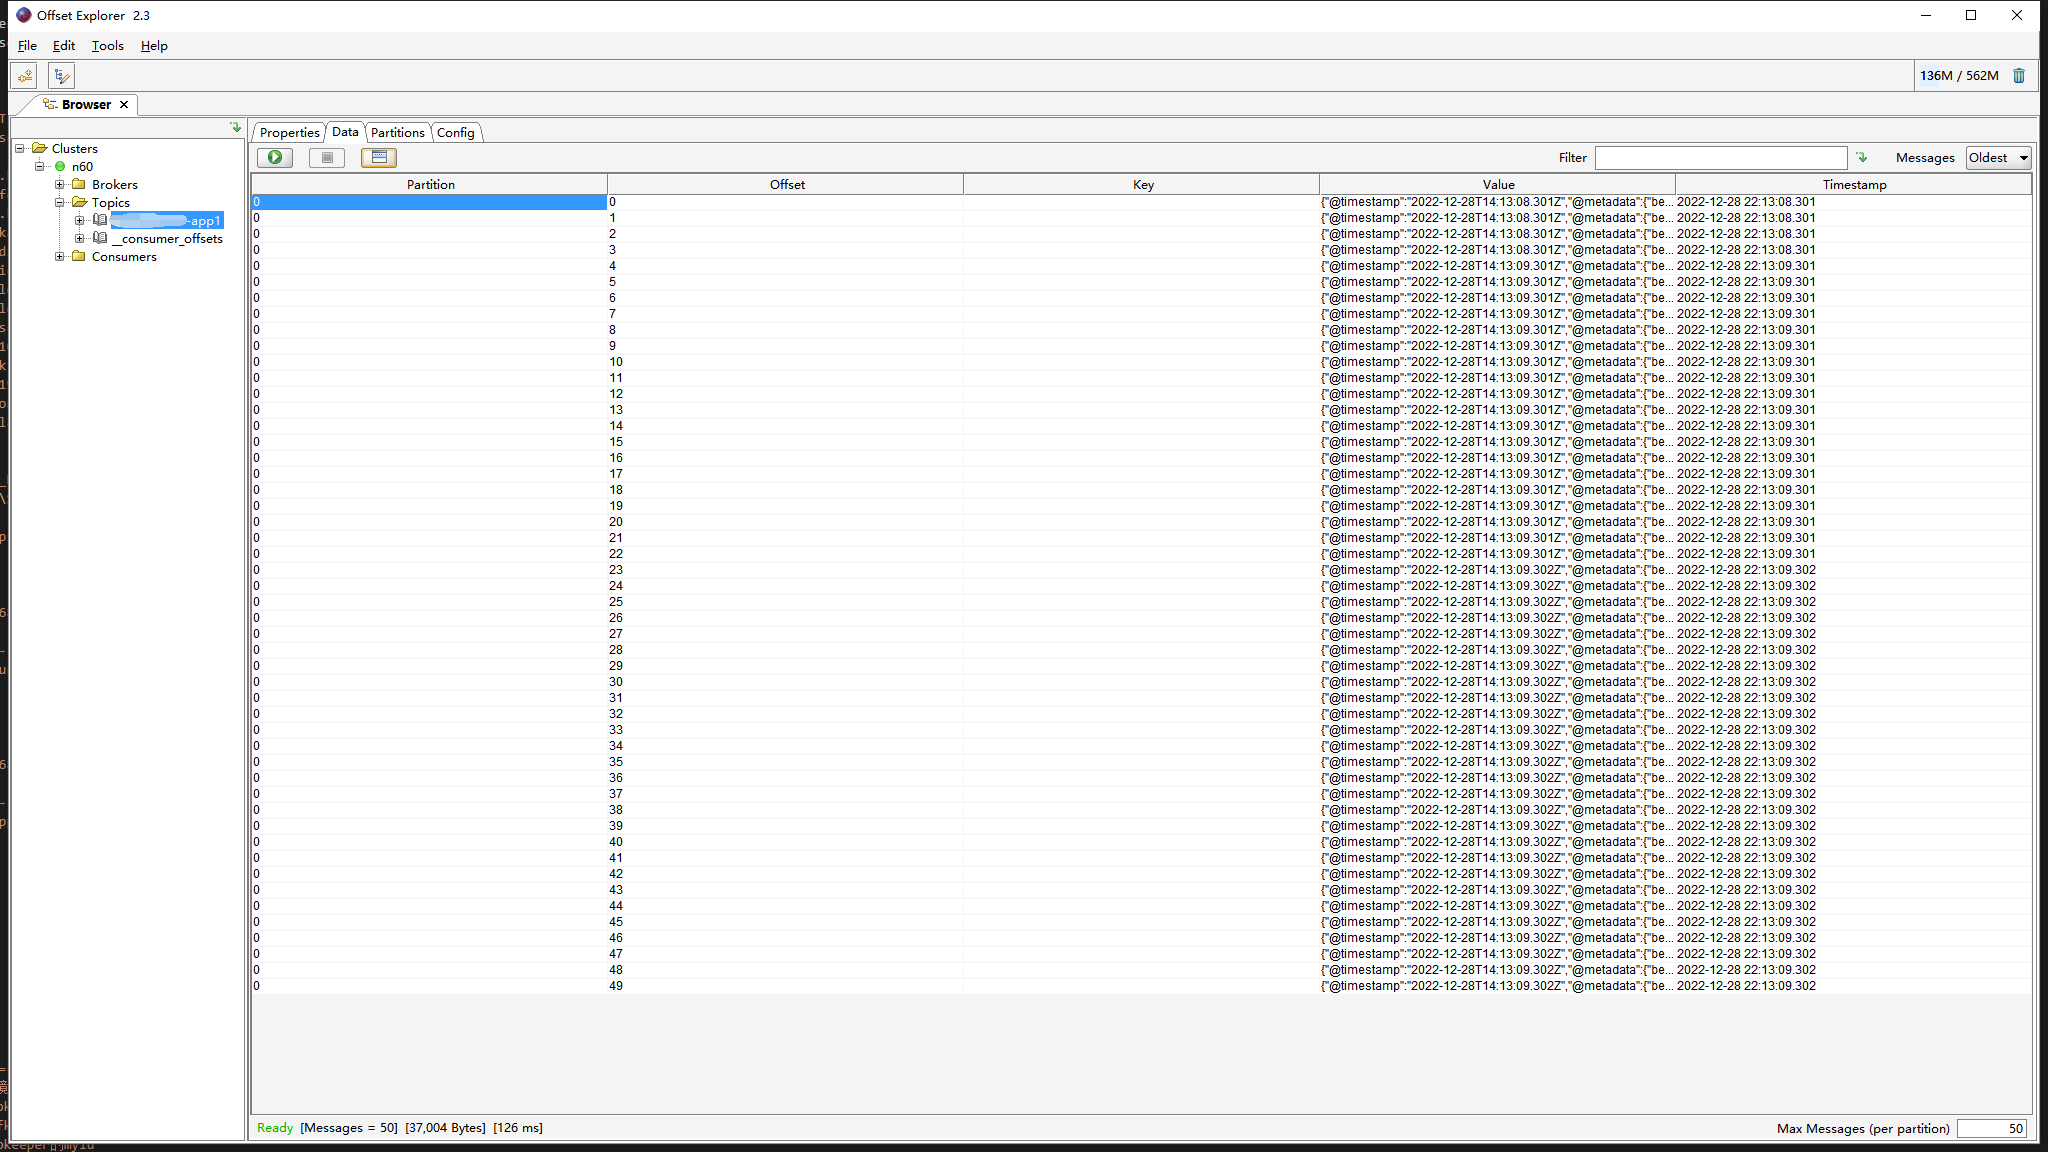Screen dimensions: 2048x1152
Task: Click the Max Messages per partition field
Action: click(1991, 1128)
